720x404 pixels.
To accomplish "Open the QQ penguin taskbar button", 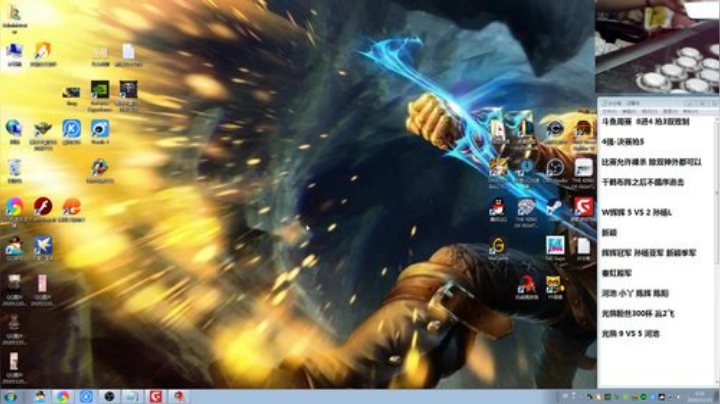I will pos(40,396).
